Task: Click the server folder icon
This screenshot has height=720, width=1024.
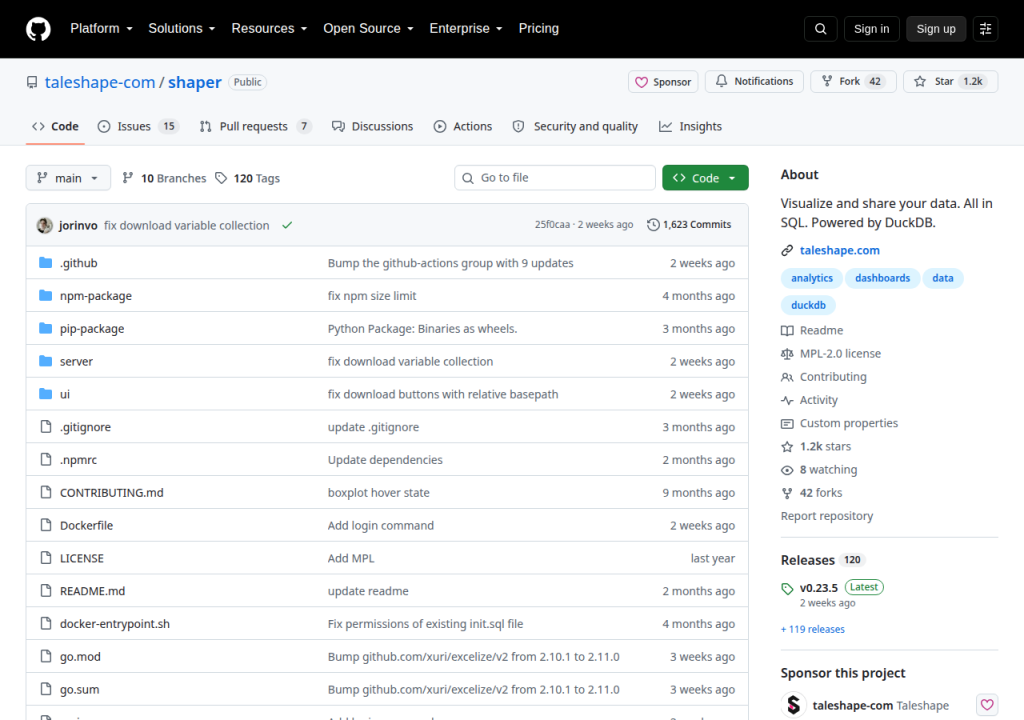Action: point(45,361)
